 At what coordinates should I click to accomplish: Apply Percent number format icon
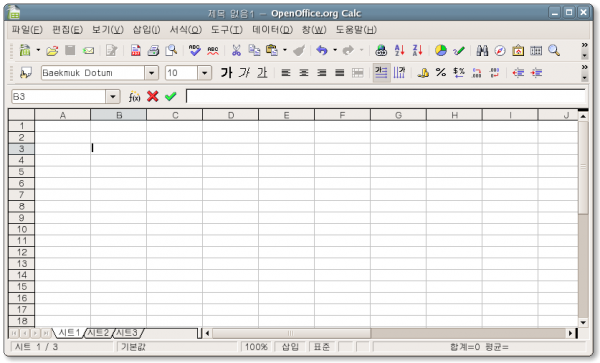coord(441,73)
